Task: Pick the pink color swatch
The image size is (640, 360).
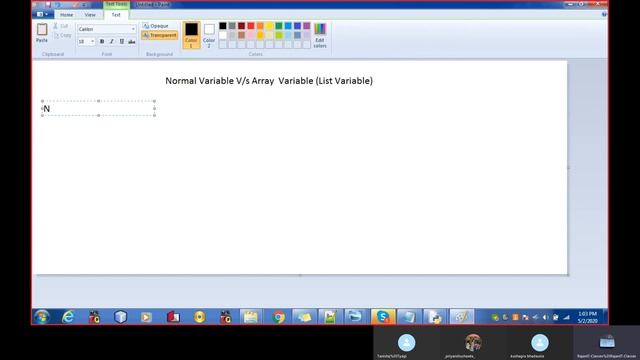Action: tap(251, 35)
